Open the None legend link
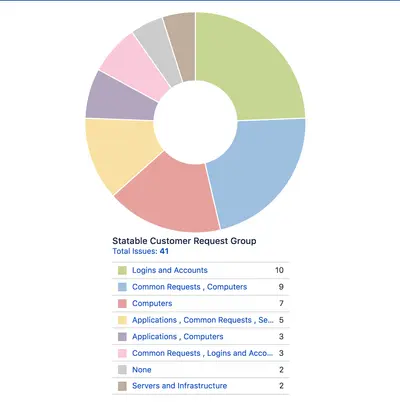Image resolution: width=400 pixels, height=402 pixels. tap(142, 370)
